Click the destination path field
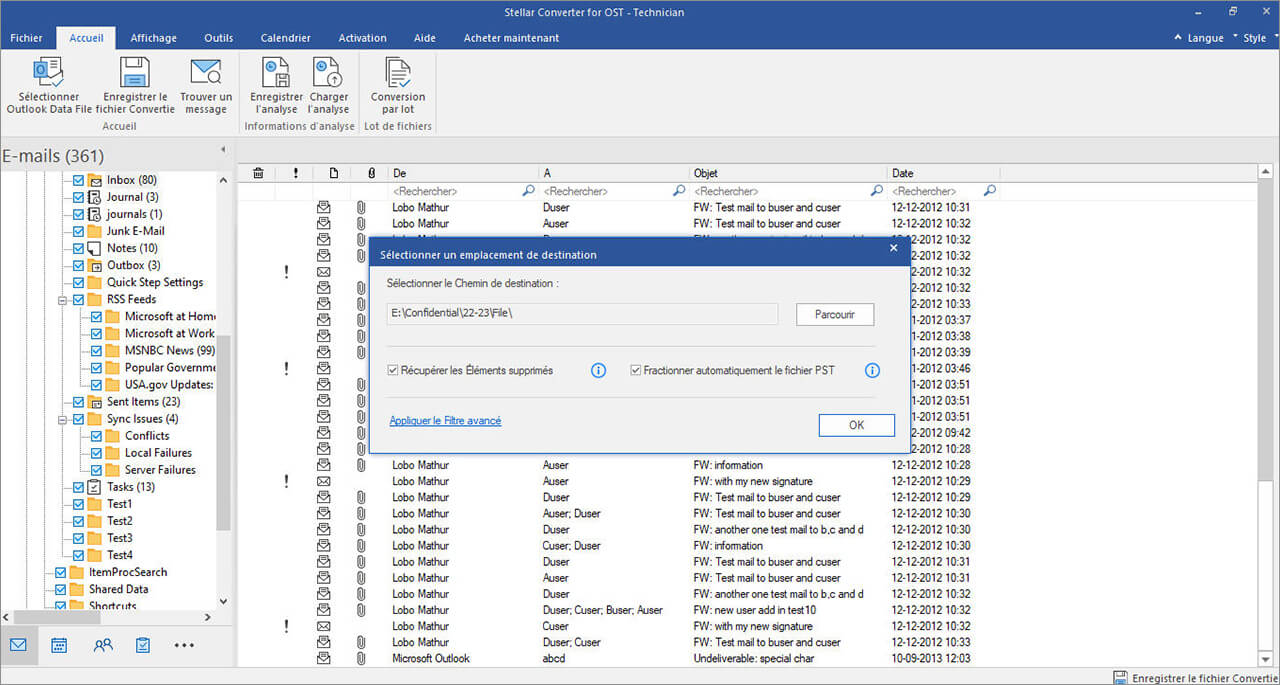Viewport: 1280px width, 685px height. (583, 314)
